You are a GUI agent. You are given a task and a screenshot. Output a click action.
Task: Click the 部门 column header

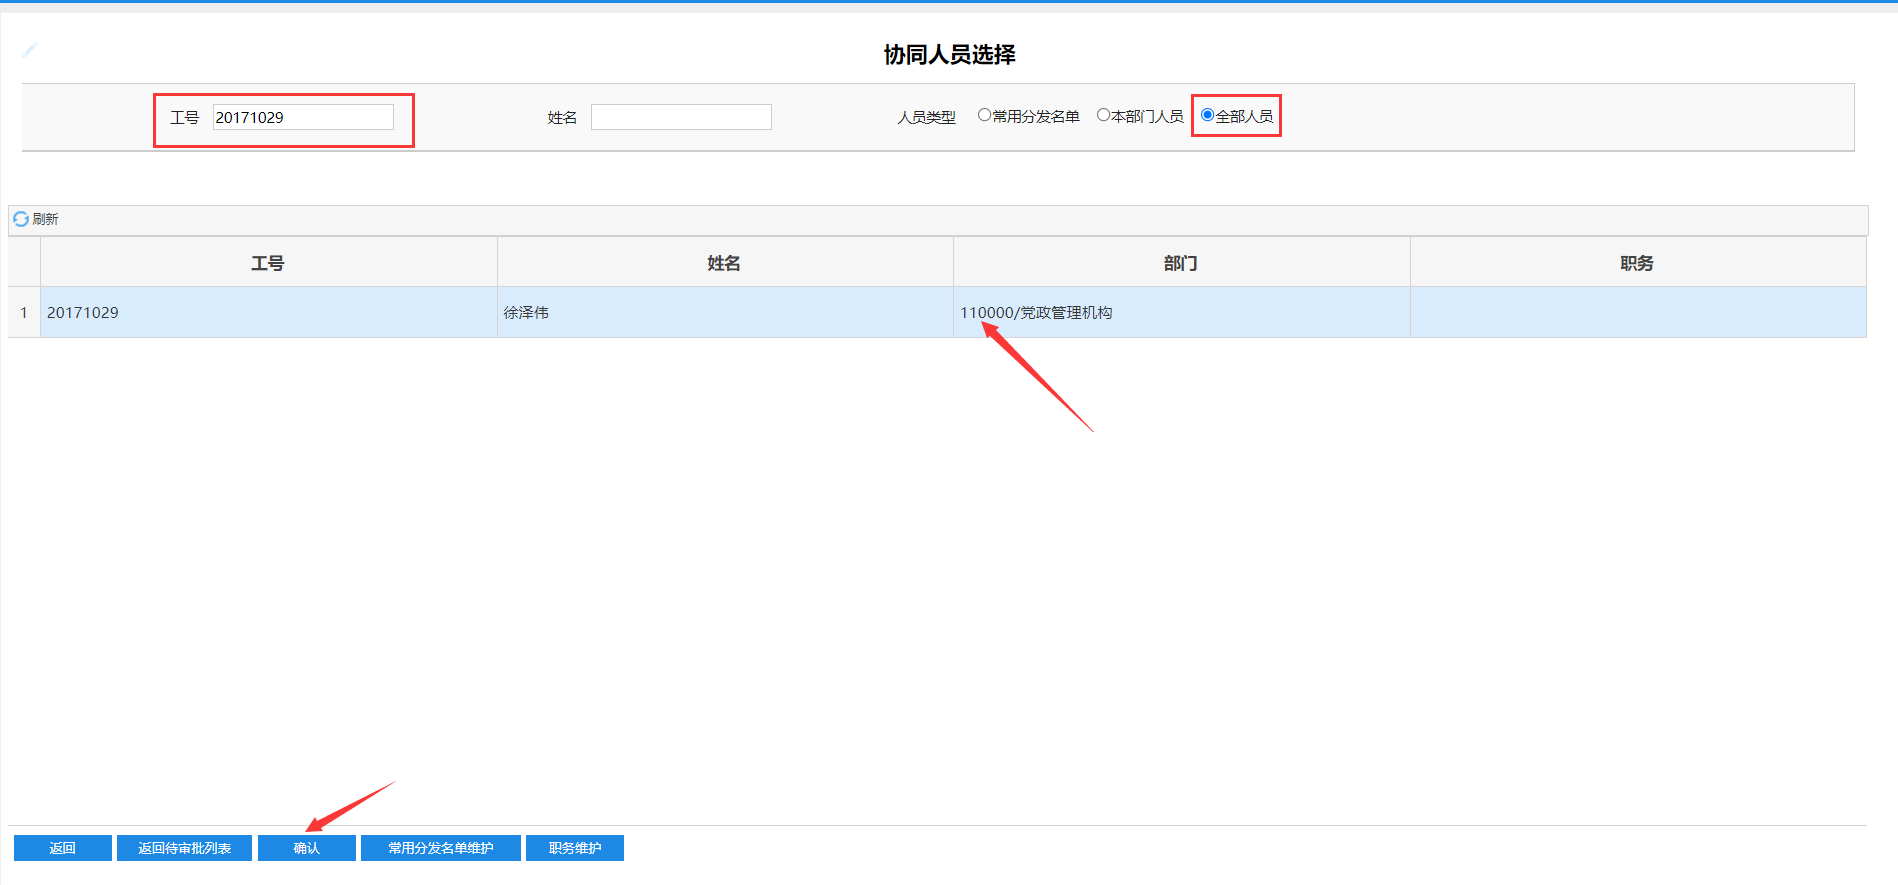tap(1181, 263)
